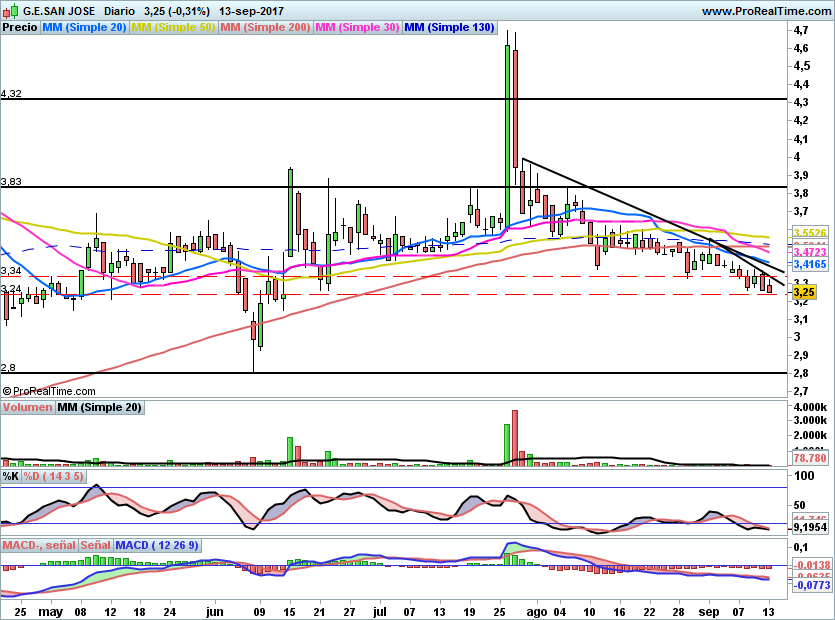The image size is (835, 620).
Task: Click the MM (Simple 20) price indicator label
Action: (x=84, y=28)
